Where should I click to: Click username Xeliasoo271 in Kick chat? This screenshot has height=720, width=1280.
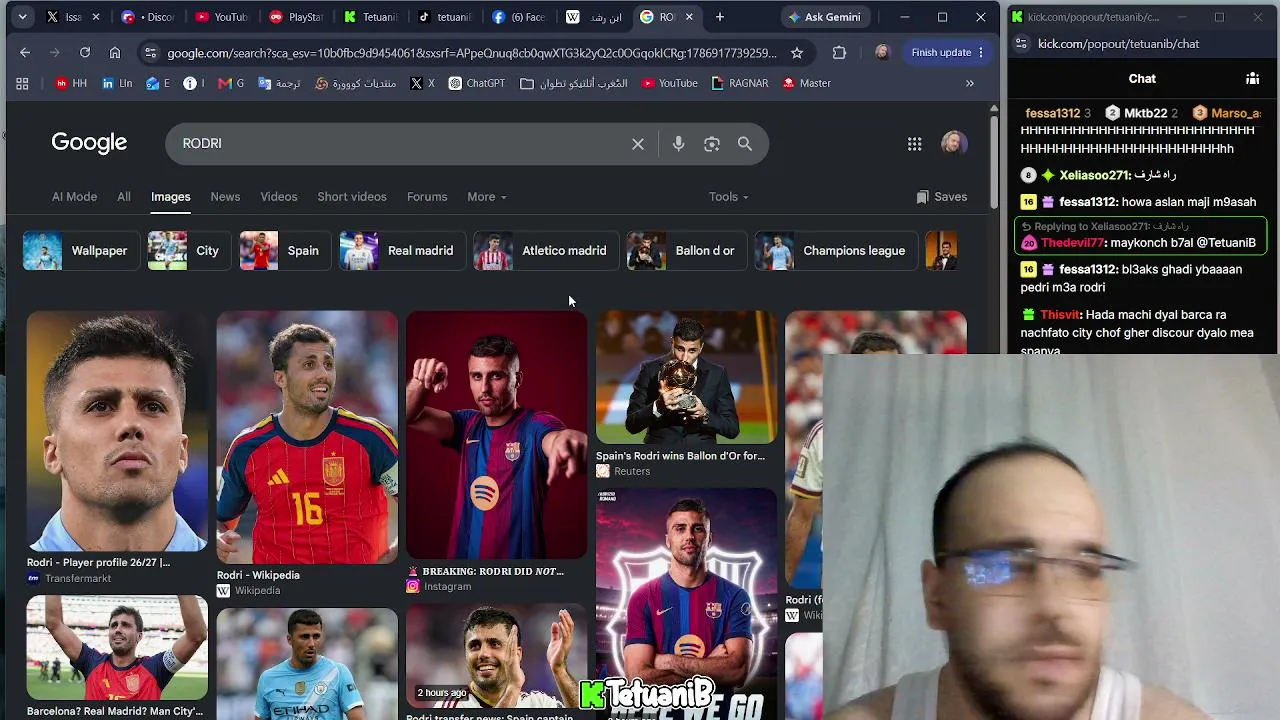[x=1094, y=175]
